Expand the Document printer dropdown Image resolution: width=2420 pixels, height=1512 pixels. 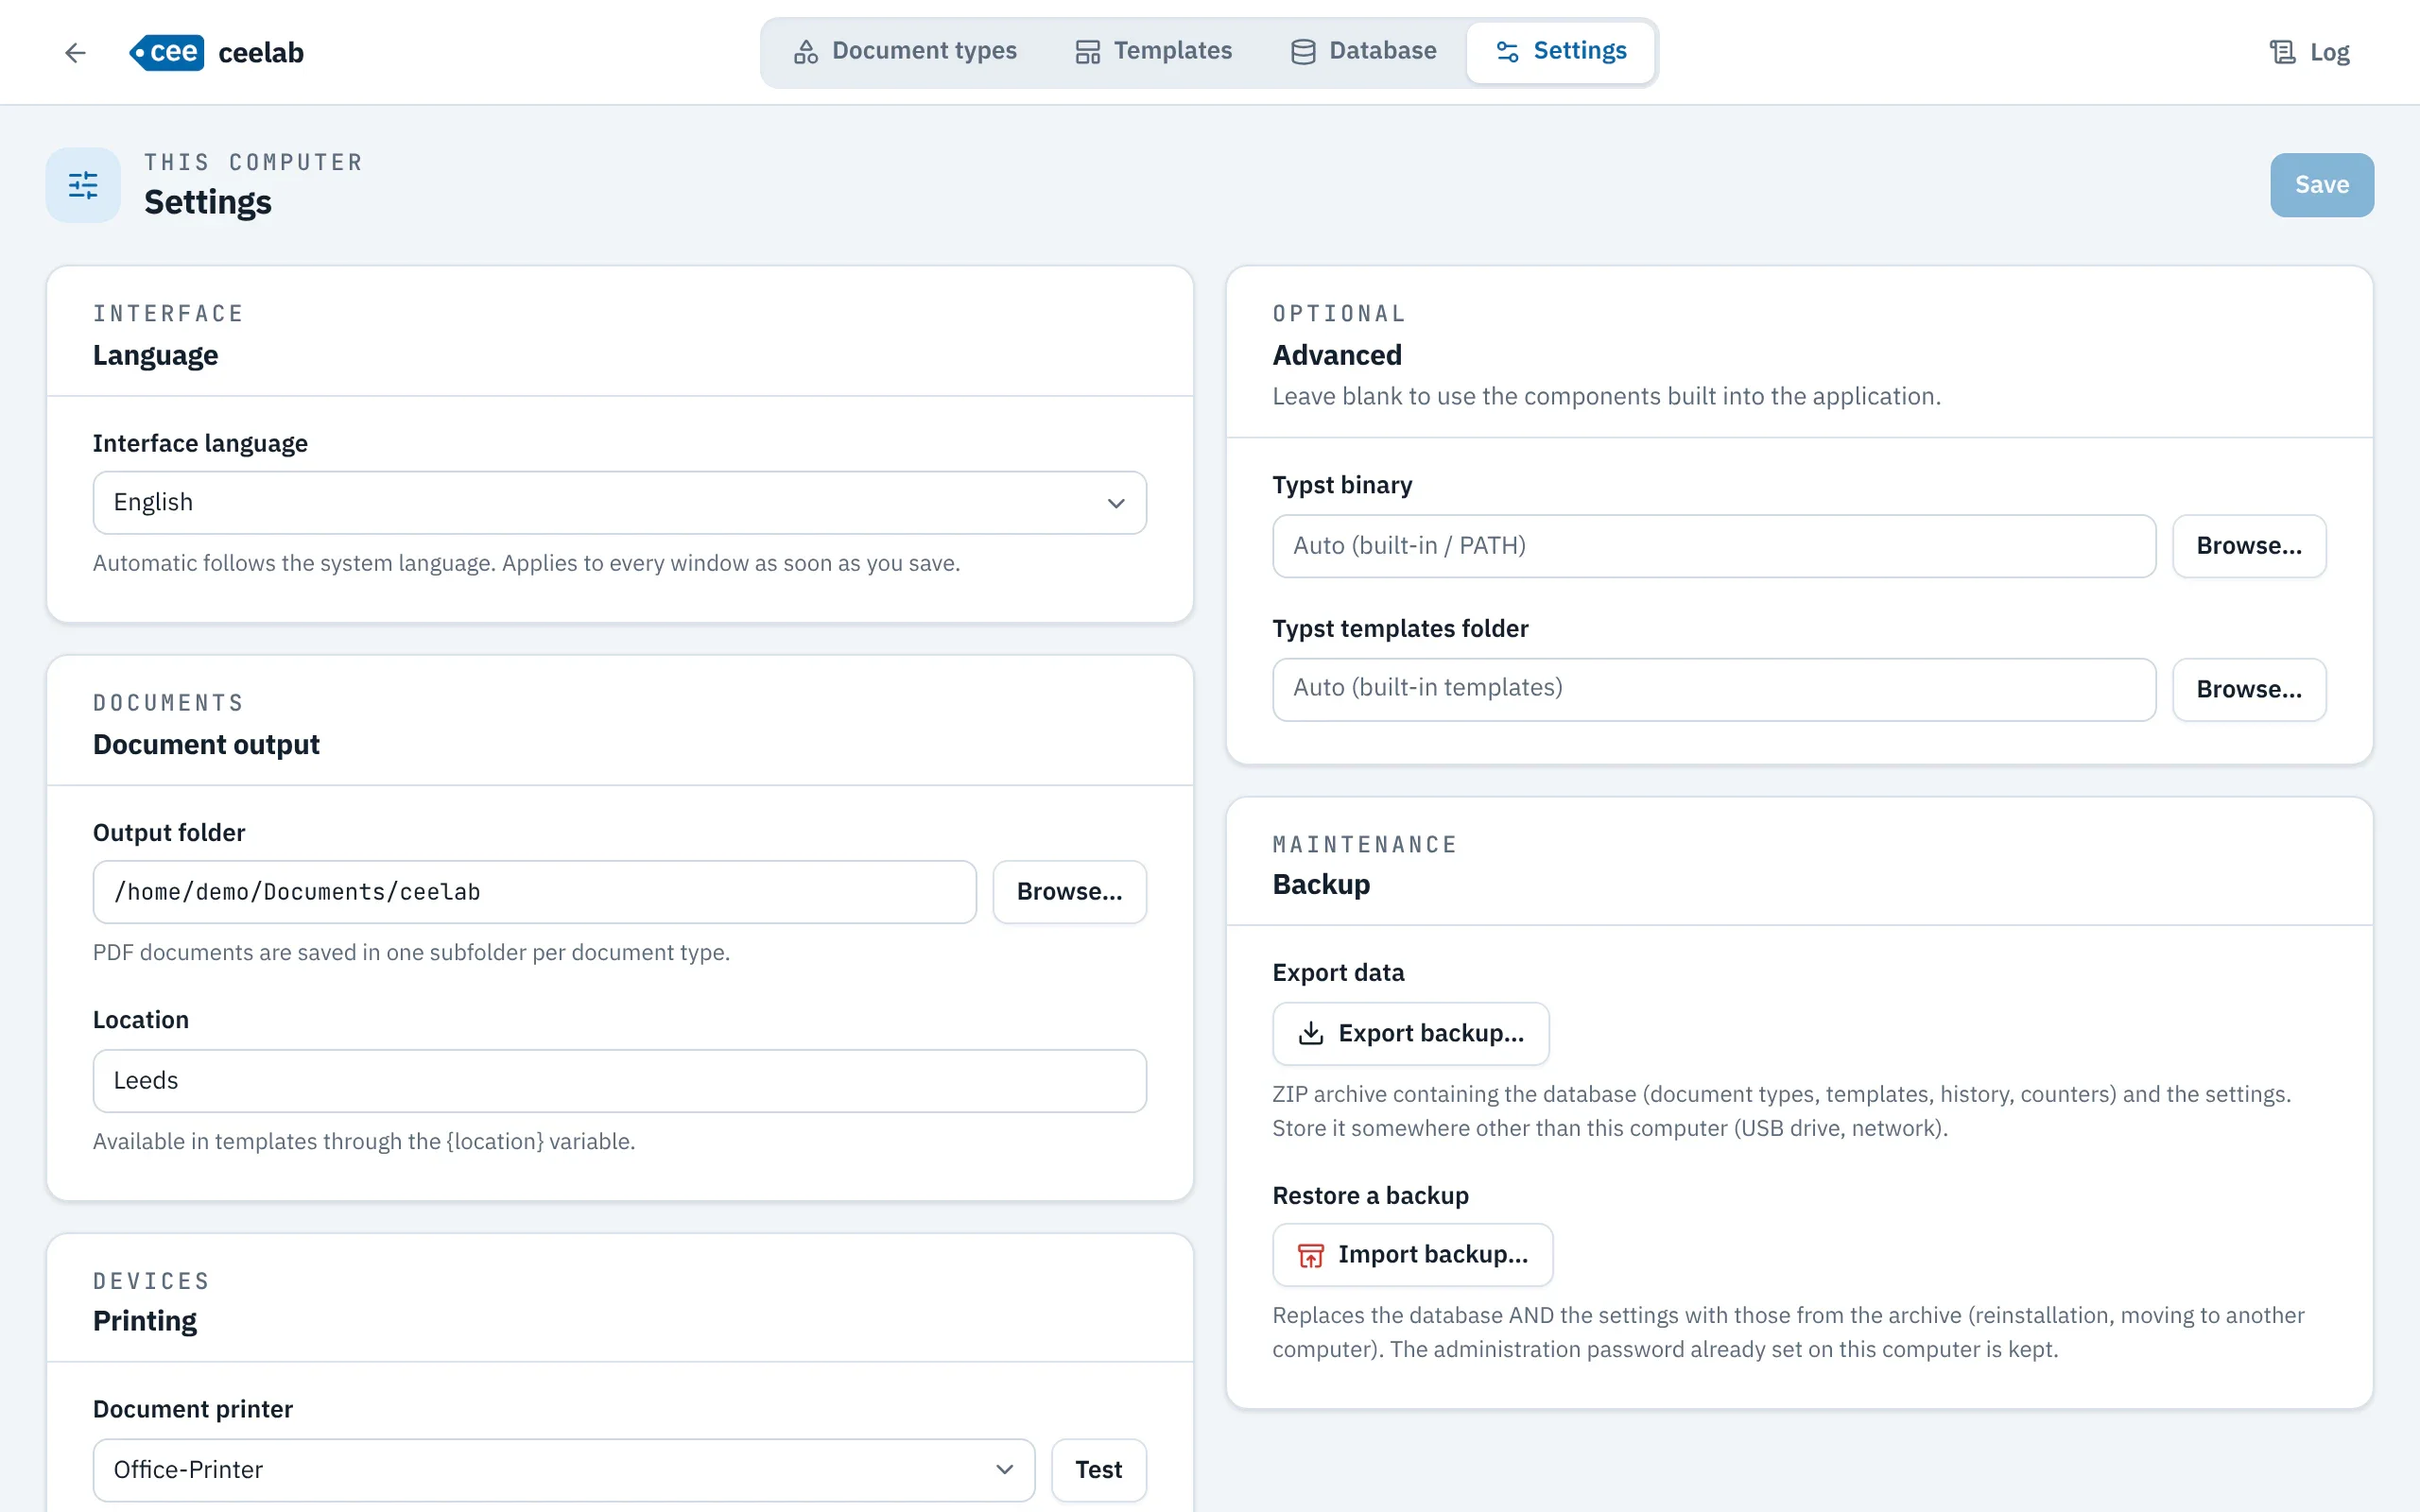(564, 1470)
